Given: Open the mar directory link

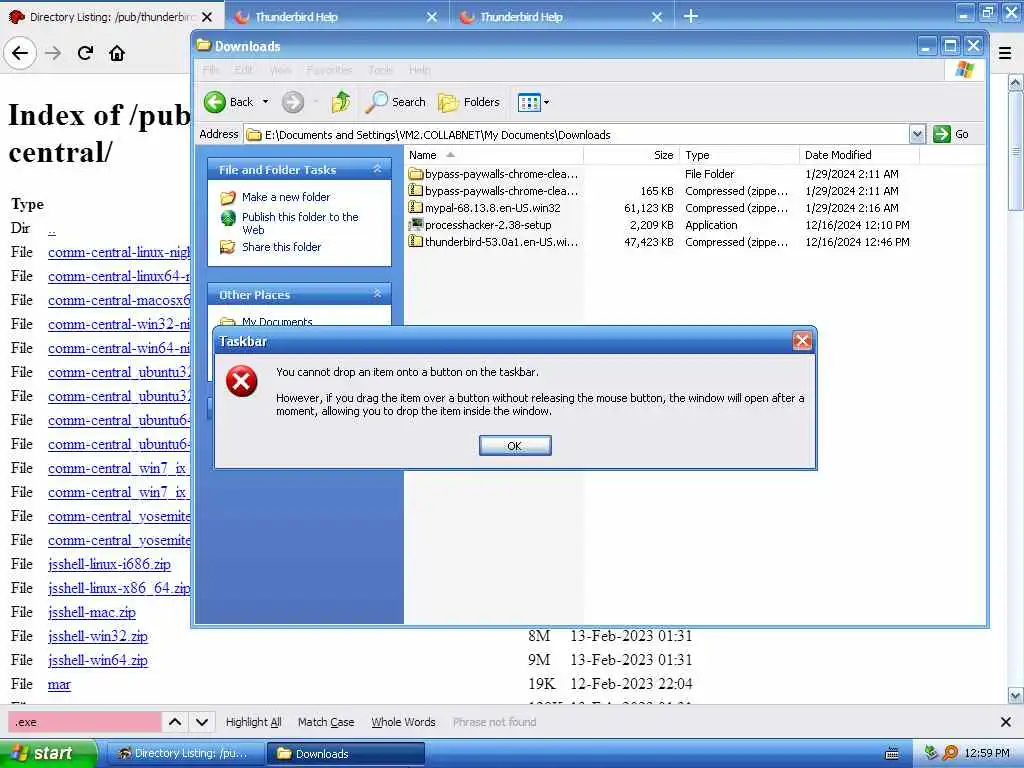Looking at the screenshot, I should pos(59,684).
